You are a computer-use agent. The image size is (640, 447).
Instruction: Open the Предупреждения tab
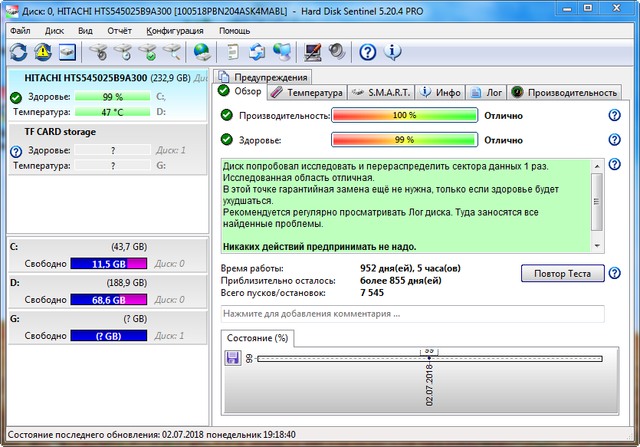264,76
